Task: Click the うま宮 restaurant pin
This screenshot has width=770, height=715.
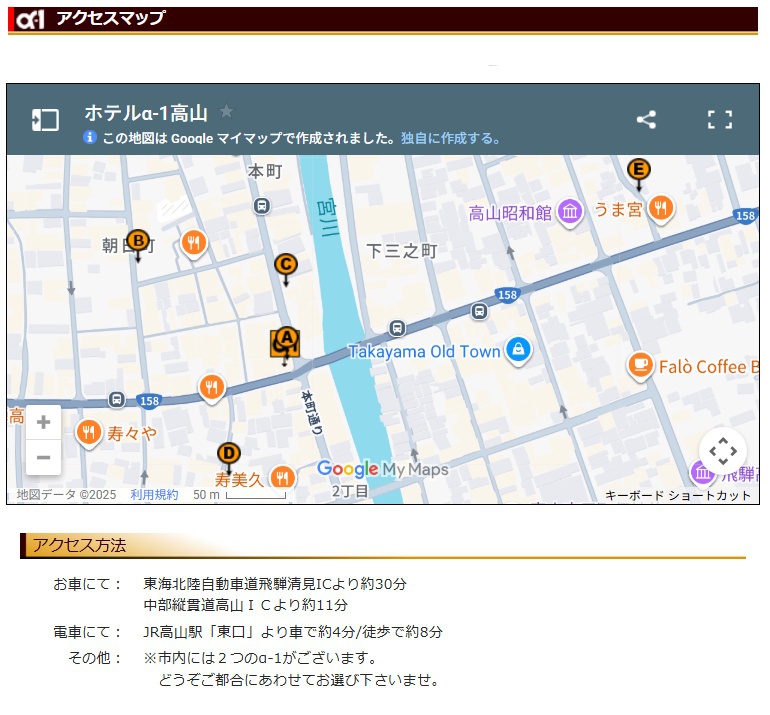Action: 660,208
